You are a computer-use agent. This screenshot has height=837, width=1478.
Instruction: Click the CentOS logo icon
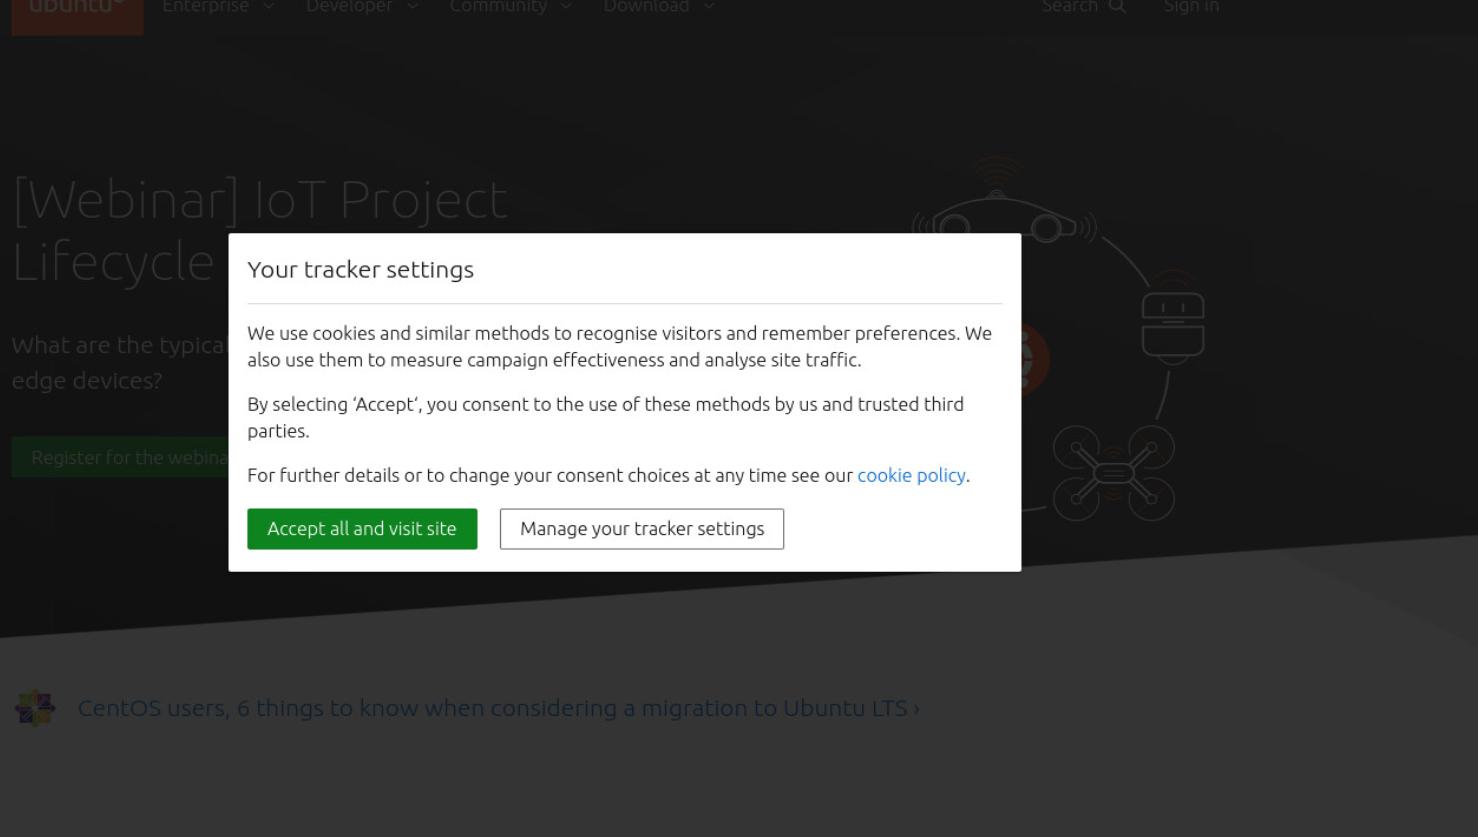tap(35, 708)
